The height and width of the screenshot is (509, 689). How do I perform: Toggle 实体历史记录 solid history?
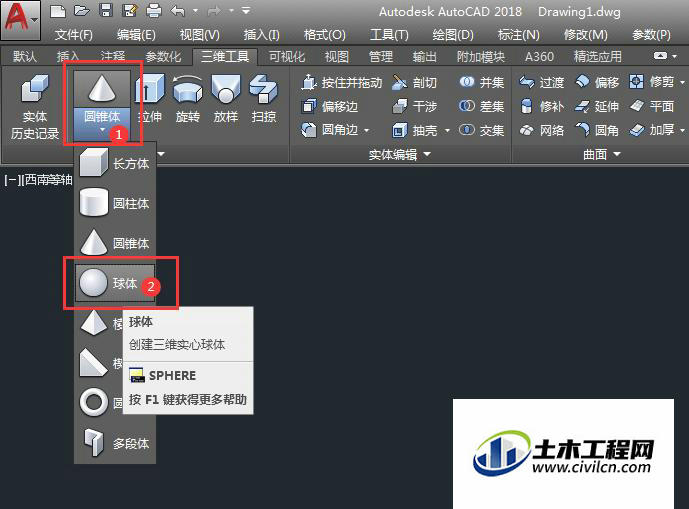point(35,107)
